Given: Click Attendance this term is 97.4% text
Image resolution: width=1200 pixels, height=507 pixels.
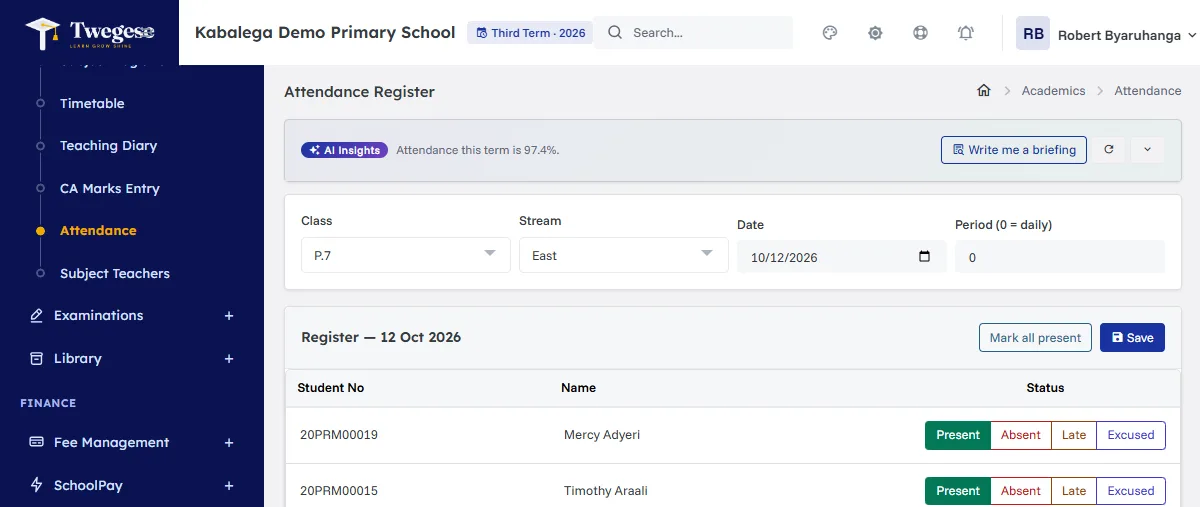Looking at the screenshot, I should pyautogui.click(x=478, y=150).
